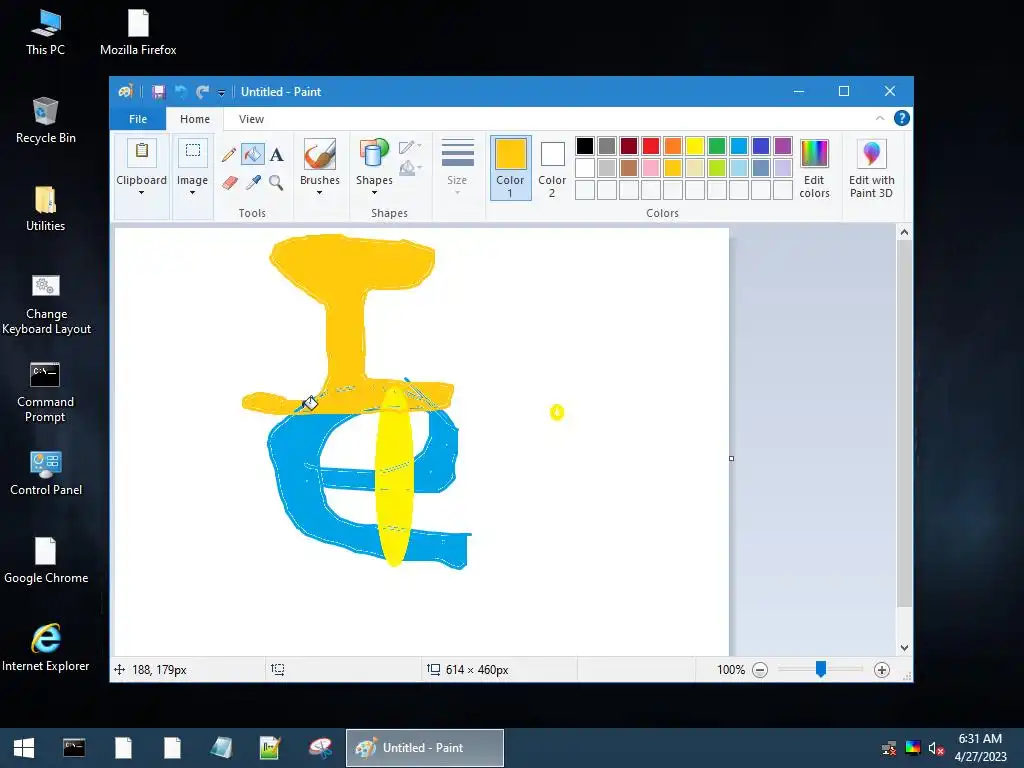1024x768 pixels.
Task: Open the Edit colors dialog
Action: [x=814, y=168]
